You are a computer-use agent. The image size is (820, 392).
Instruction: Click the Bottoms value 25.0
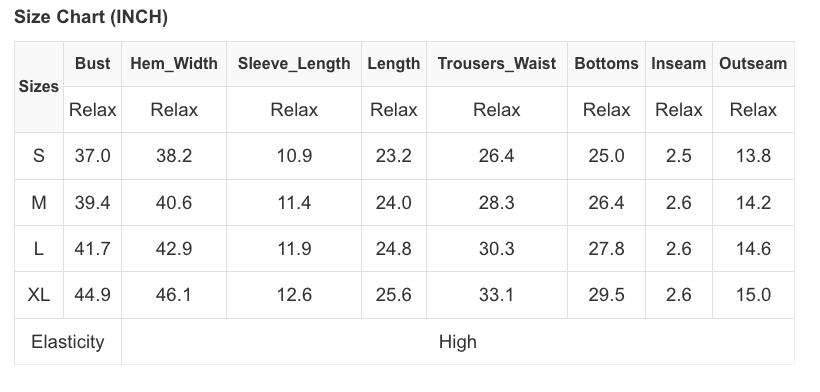[x=606, y=156]
